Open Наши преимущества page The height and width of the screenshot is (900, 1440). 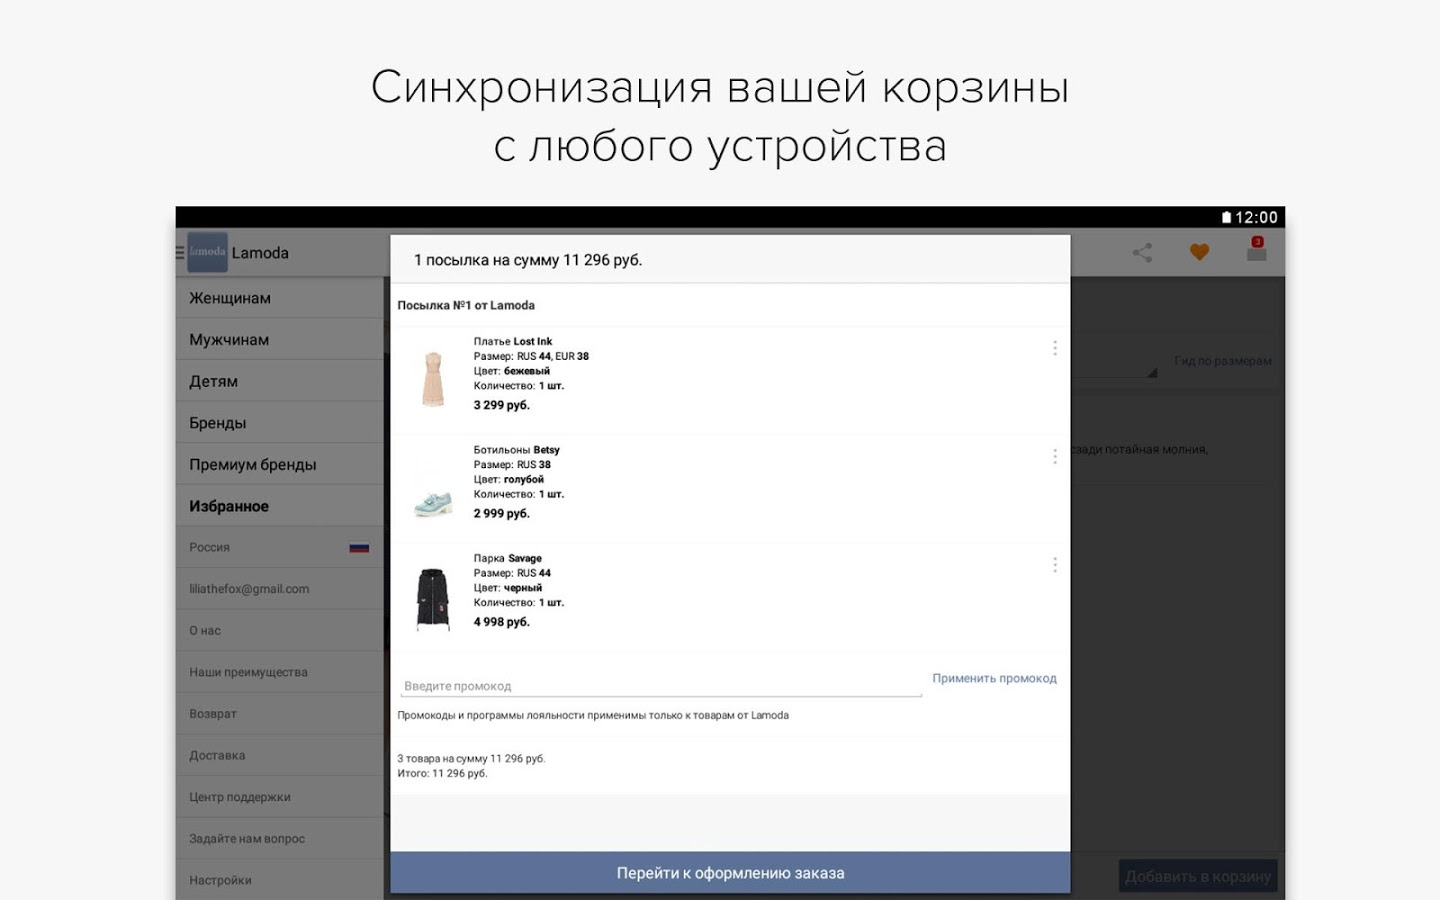pos(280,672)
